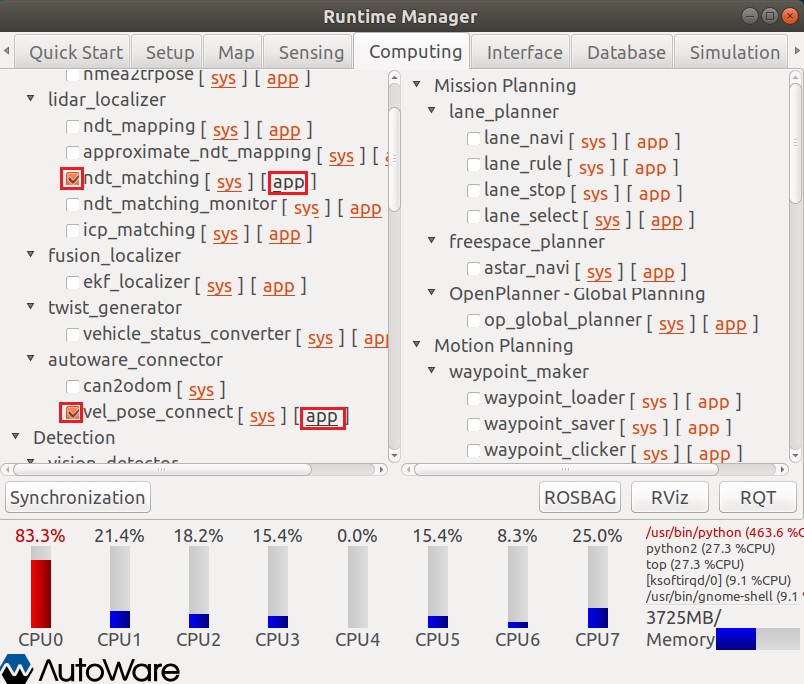Enable the lane_rule checkbox

[x=474, y=165]
